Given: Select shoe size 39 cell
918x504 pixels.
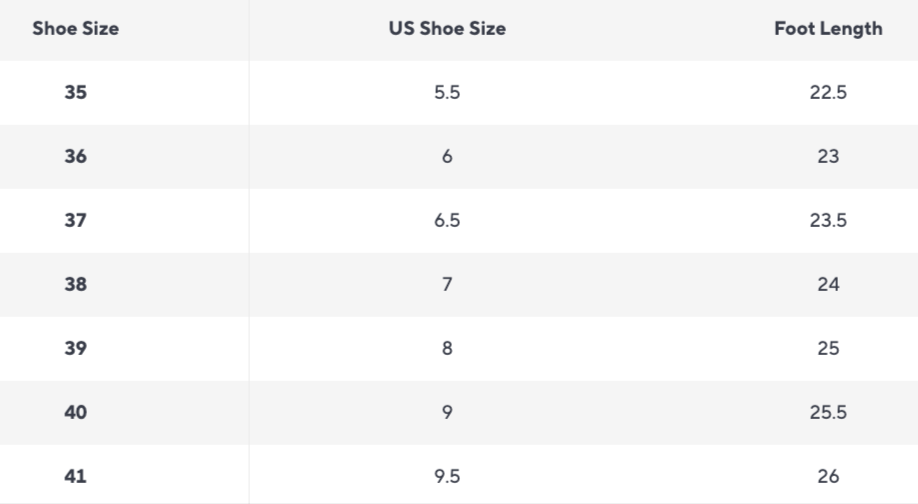Looking at the screenshot, I should tap(75, 349).
